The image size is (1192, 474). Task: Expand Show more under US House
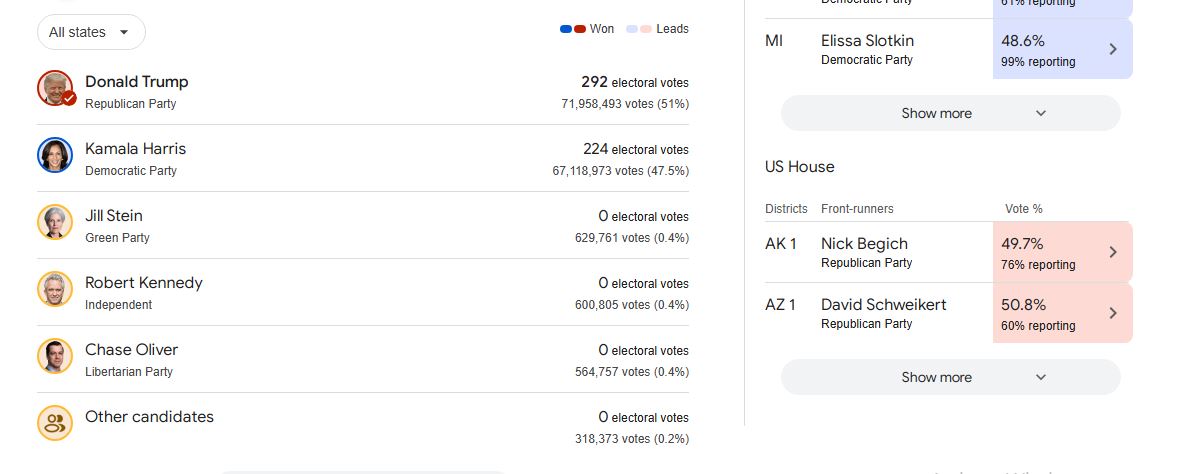click(x=950, y=377)
